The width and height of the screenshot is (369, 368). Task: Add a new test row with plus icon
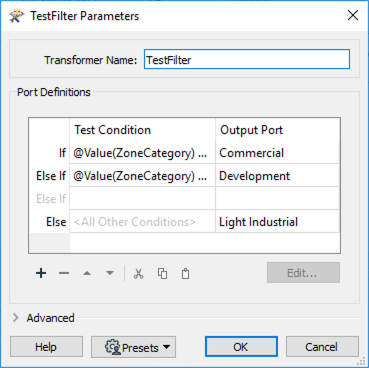point(41,273)
